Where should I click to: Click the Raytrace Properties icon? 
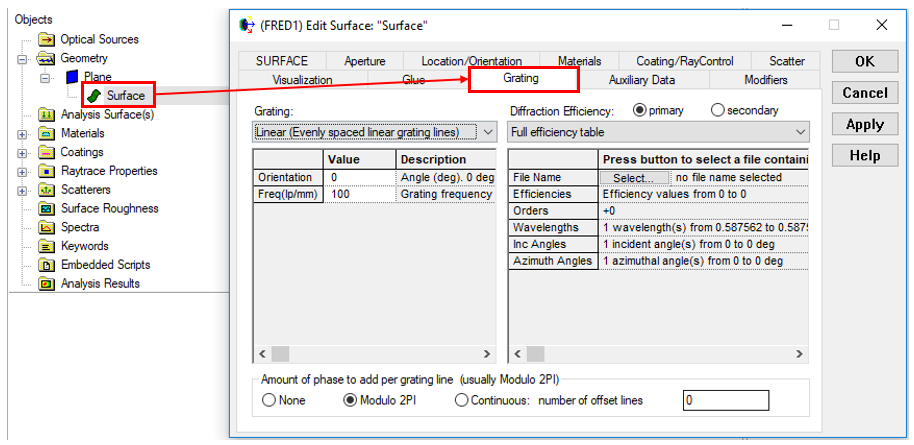[x=46, y=171]
